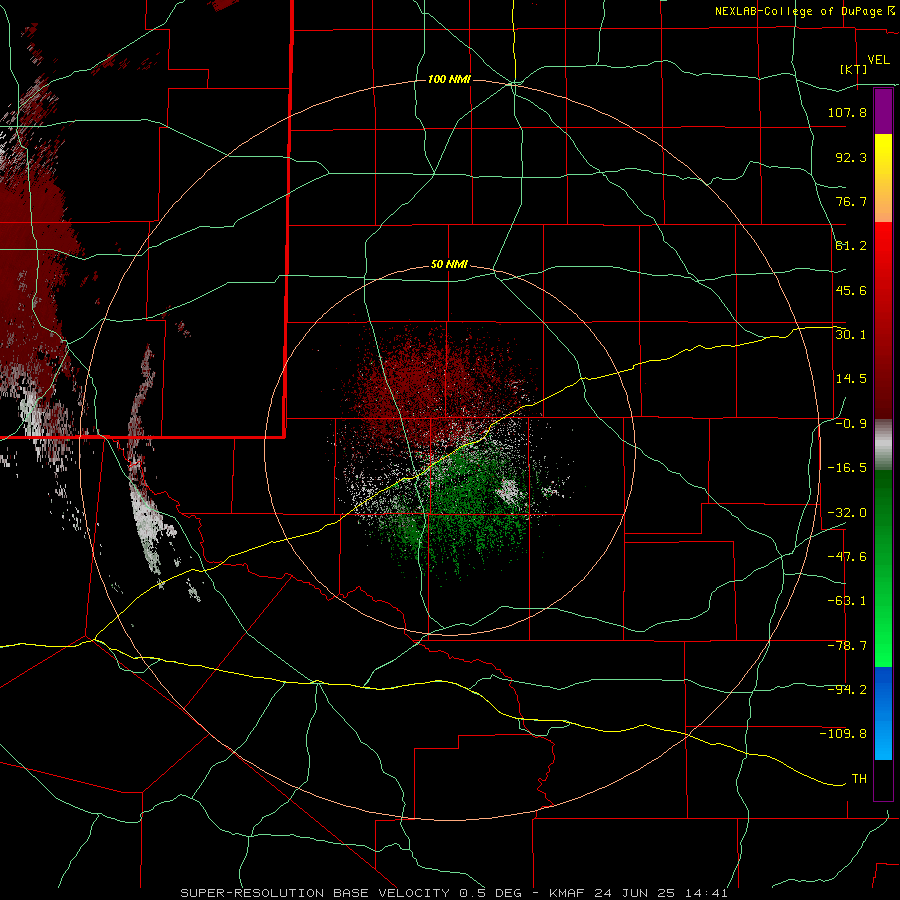Select the -109.8 legend value
This screenshot has width=900, height=900.
[x=843, y=734]
